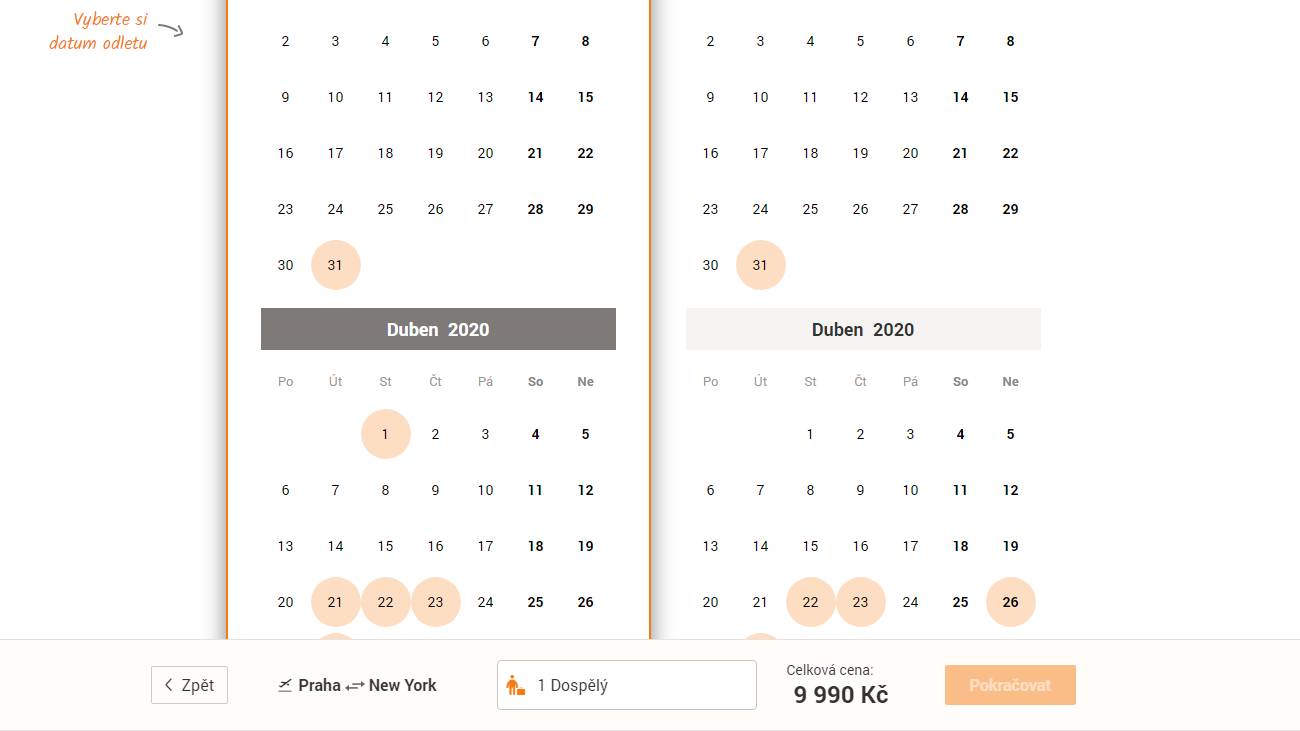Viewport: 1300px width, 731px height.
Task: Click light "Duben 2020" header in right calendar
Action: pos(863,329)
